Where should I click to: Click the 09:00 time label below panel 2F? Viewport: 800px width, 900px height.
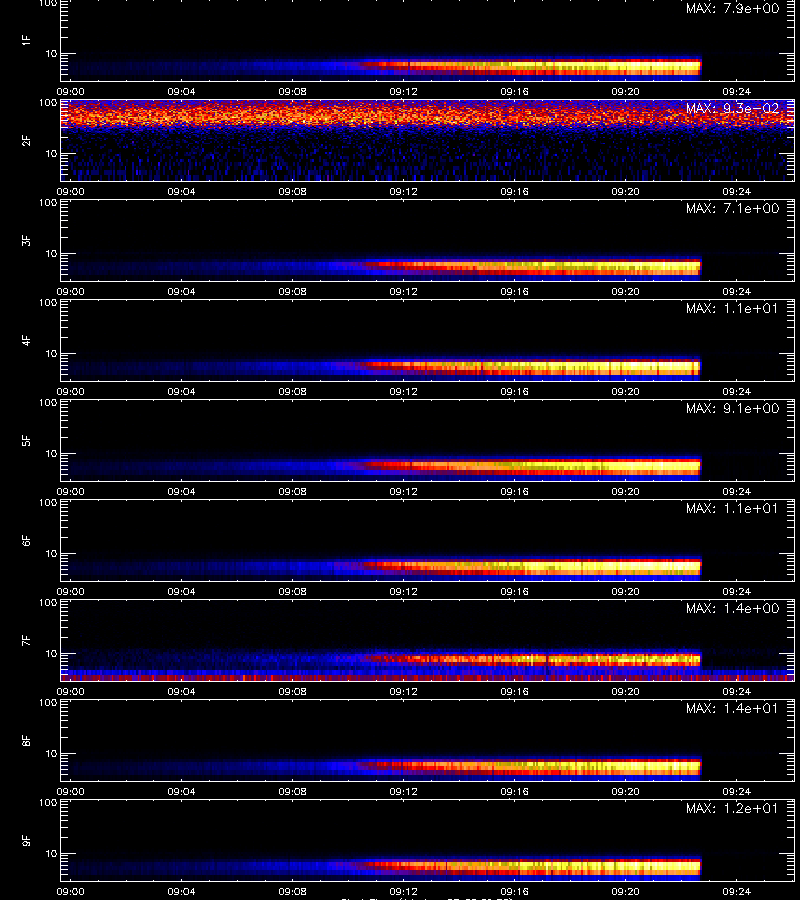pyautogui.click(x=70, y=191)
